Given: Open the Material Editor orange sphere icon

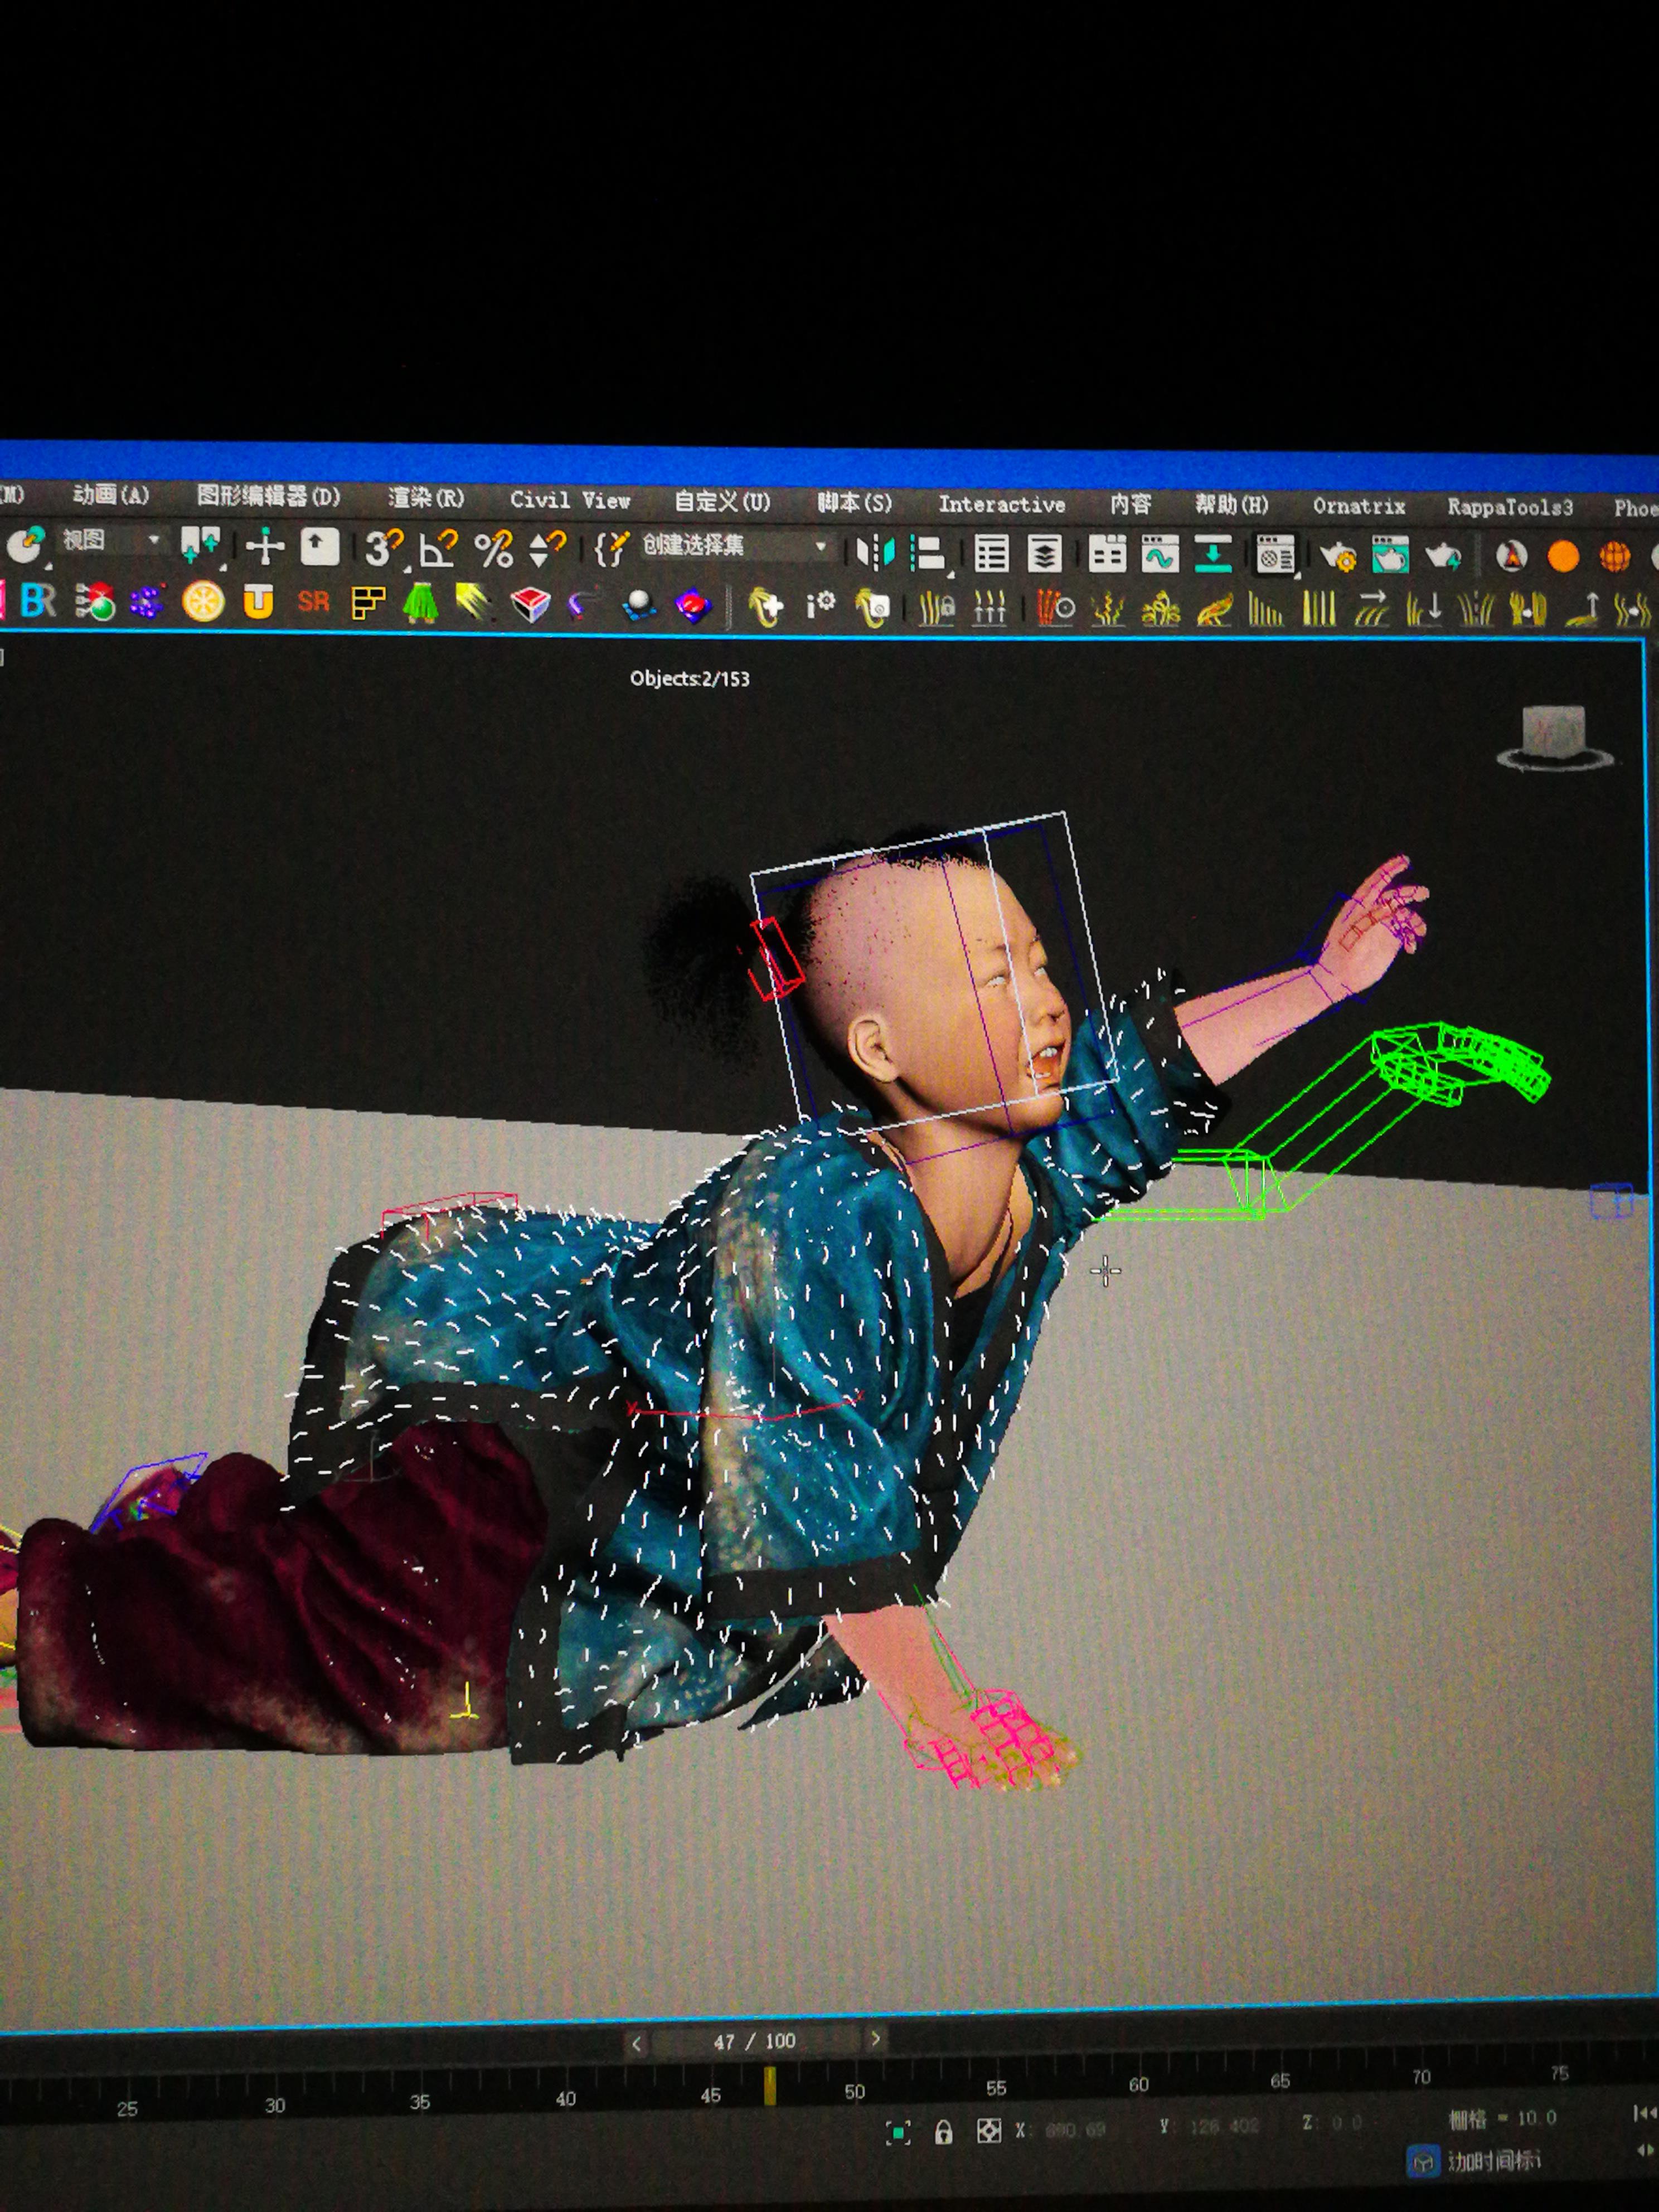Looking at the screenshot, I should pyautogui.click(x=1563, y=556).
